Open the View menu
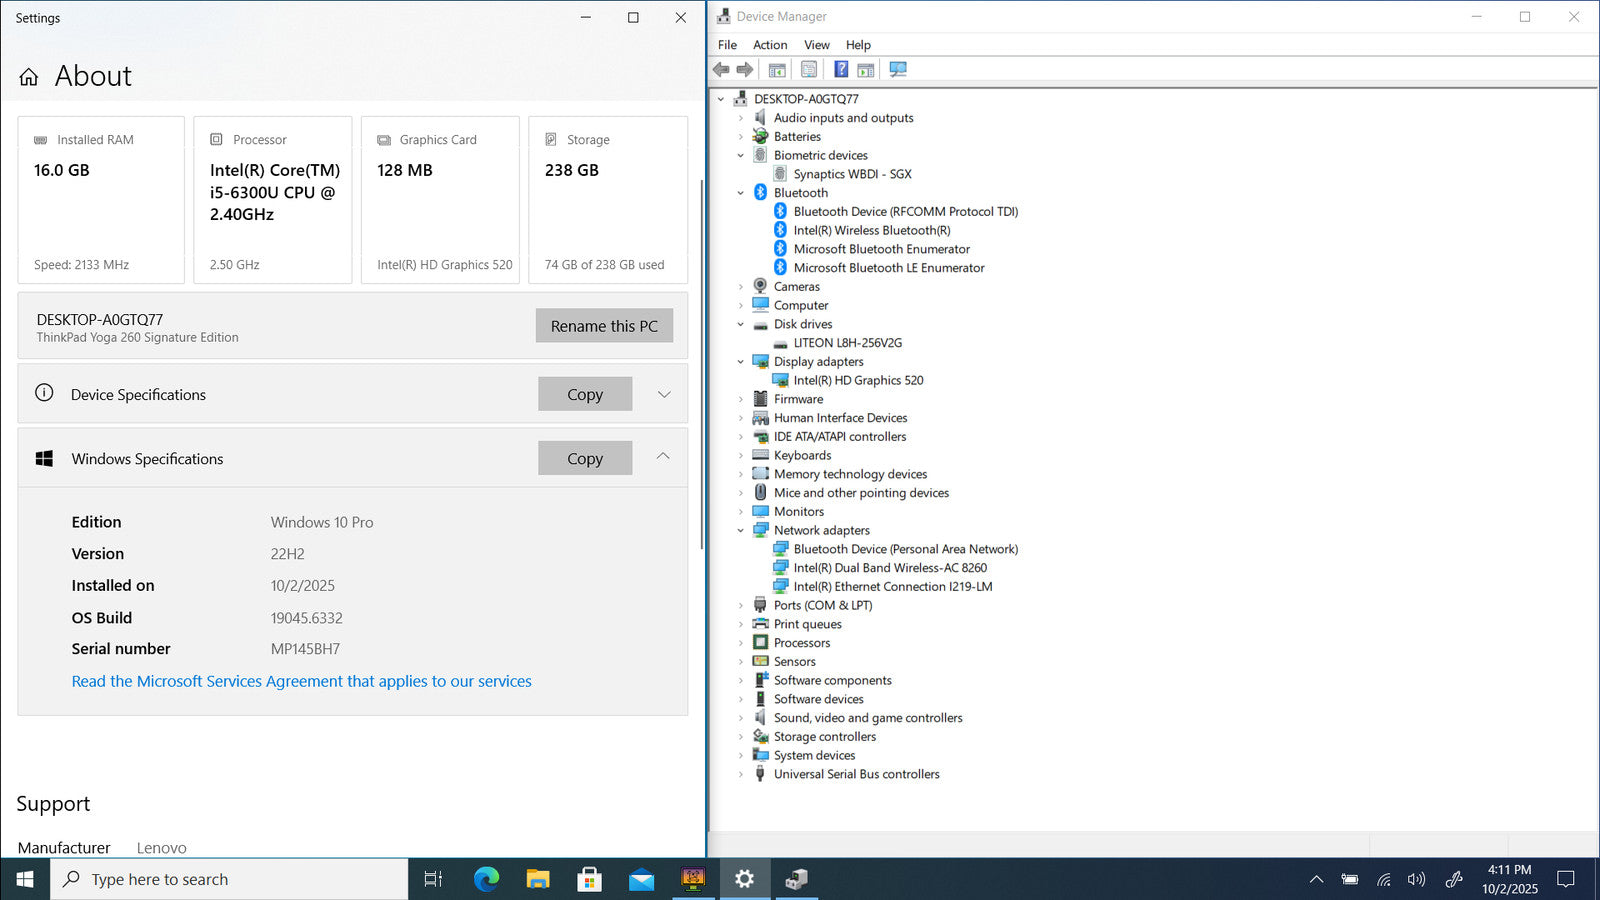Screen dimensions: 1600x900 click(x=817, y=45)
